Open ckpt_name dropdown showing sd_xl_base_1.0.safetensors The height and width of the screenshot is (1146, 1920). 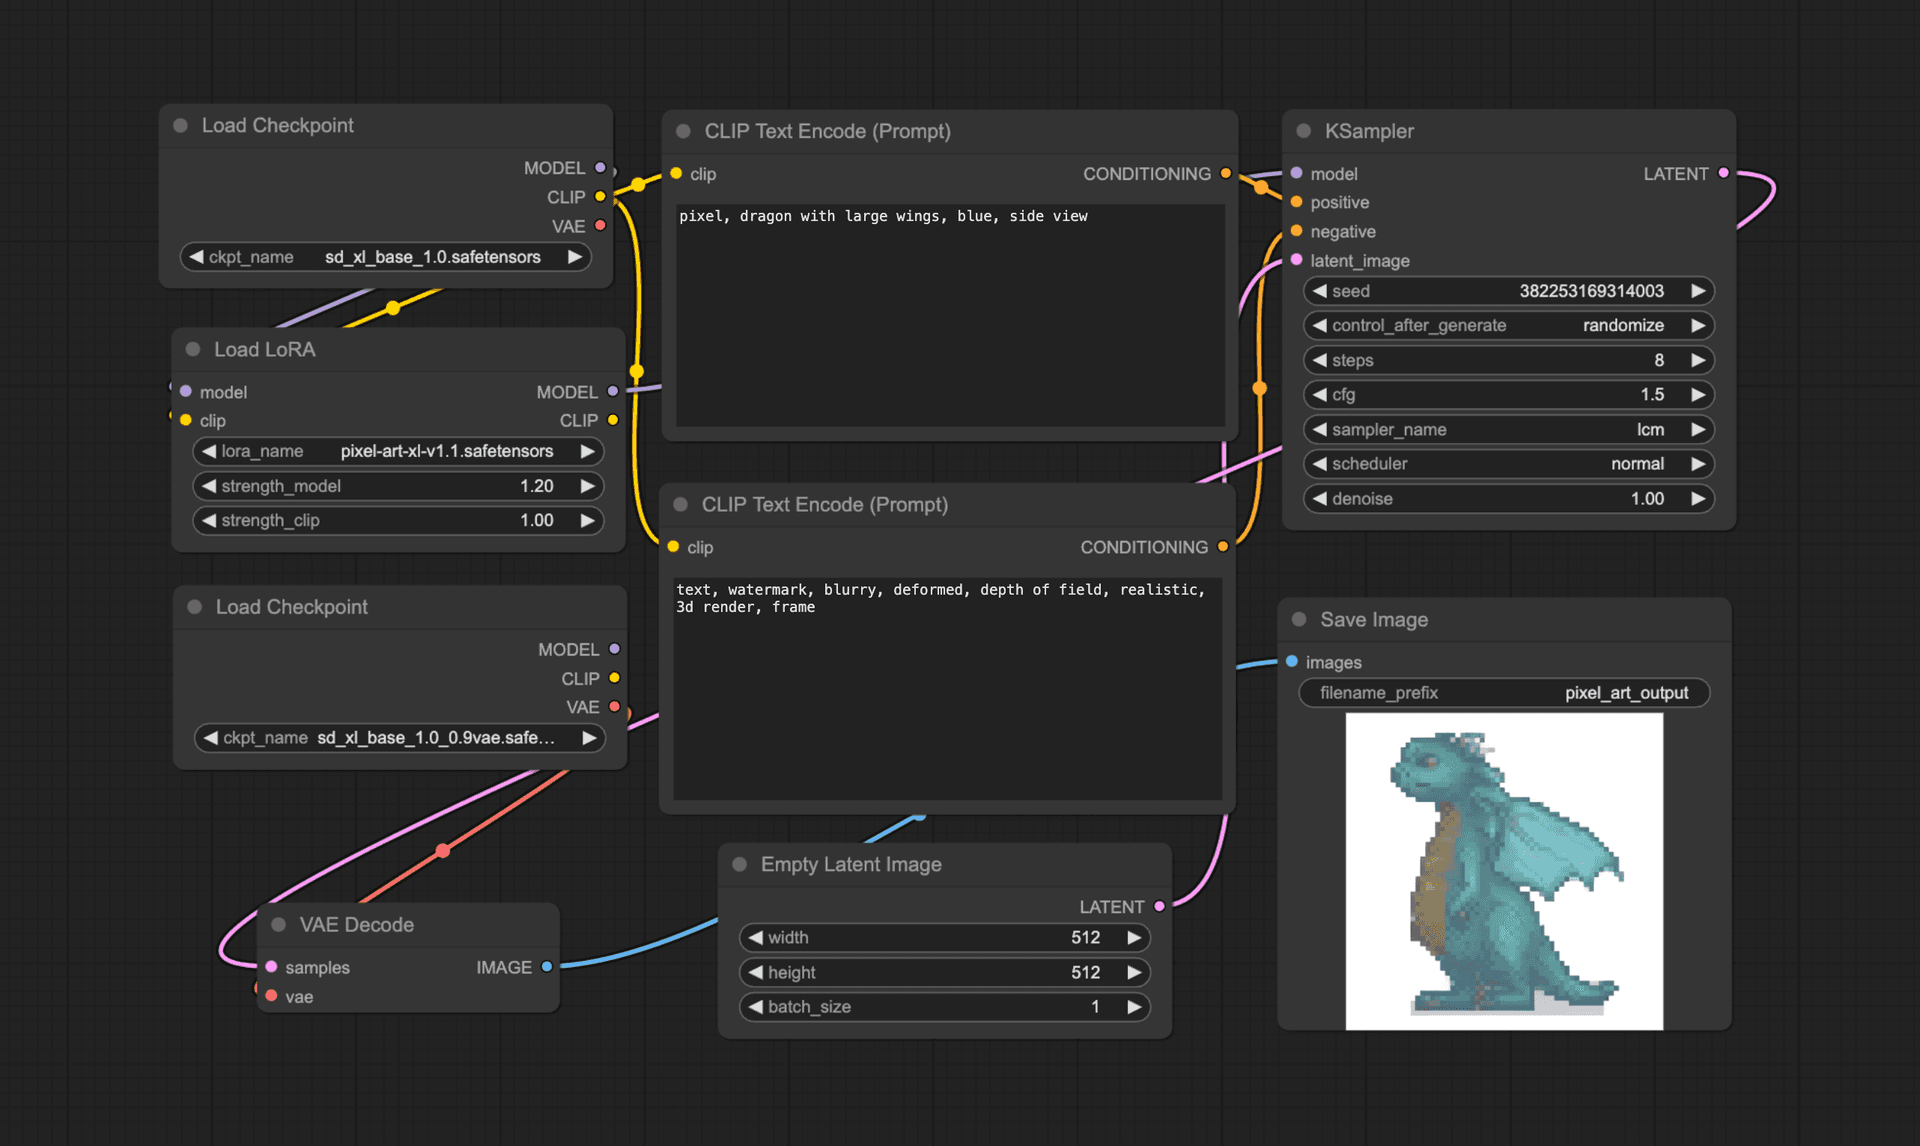tap(385, 257)
